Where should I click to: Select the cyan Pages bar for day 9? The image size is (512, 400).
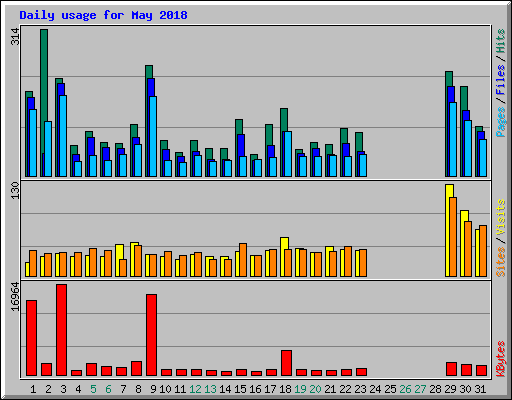pyautogui.click(x=153, y=136)
